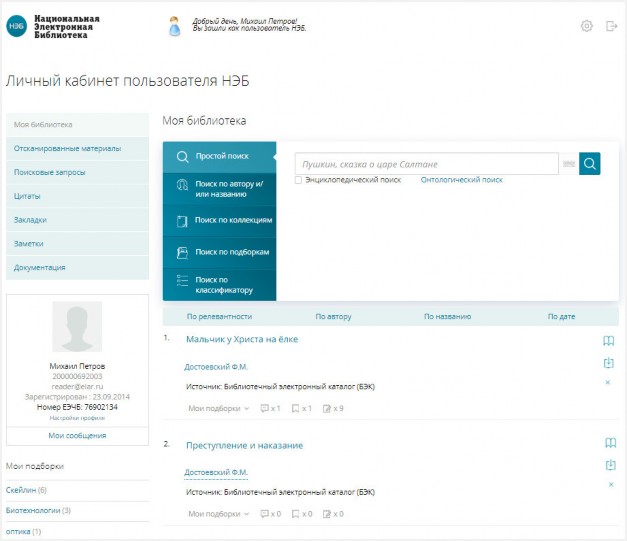Open reader for Преступление и наказание
The height and width of the screenshot is (541, 627).
(x=610, y=443)
